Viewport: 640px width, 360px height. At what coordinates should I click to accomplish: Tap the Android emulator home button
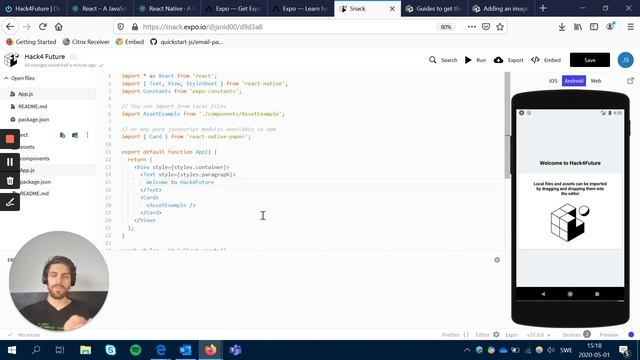click(x=570, y=294)
